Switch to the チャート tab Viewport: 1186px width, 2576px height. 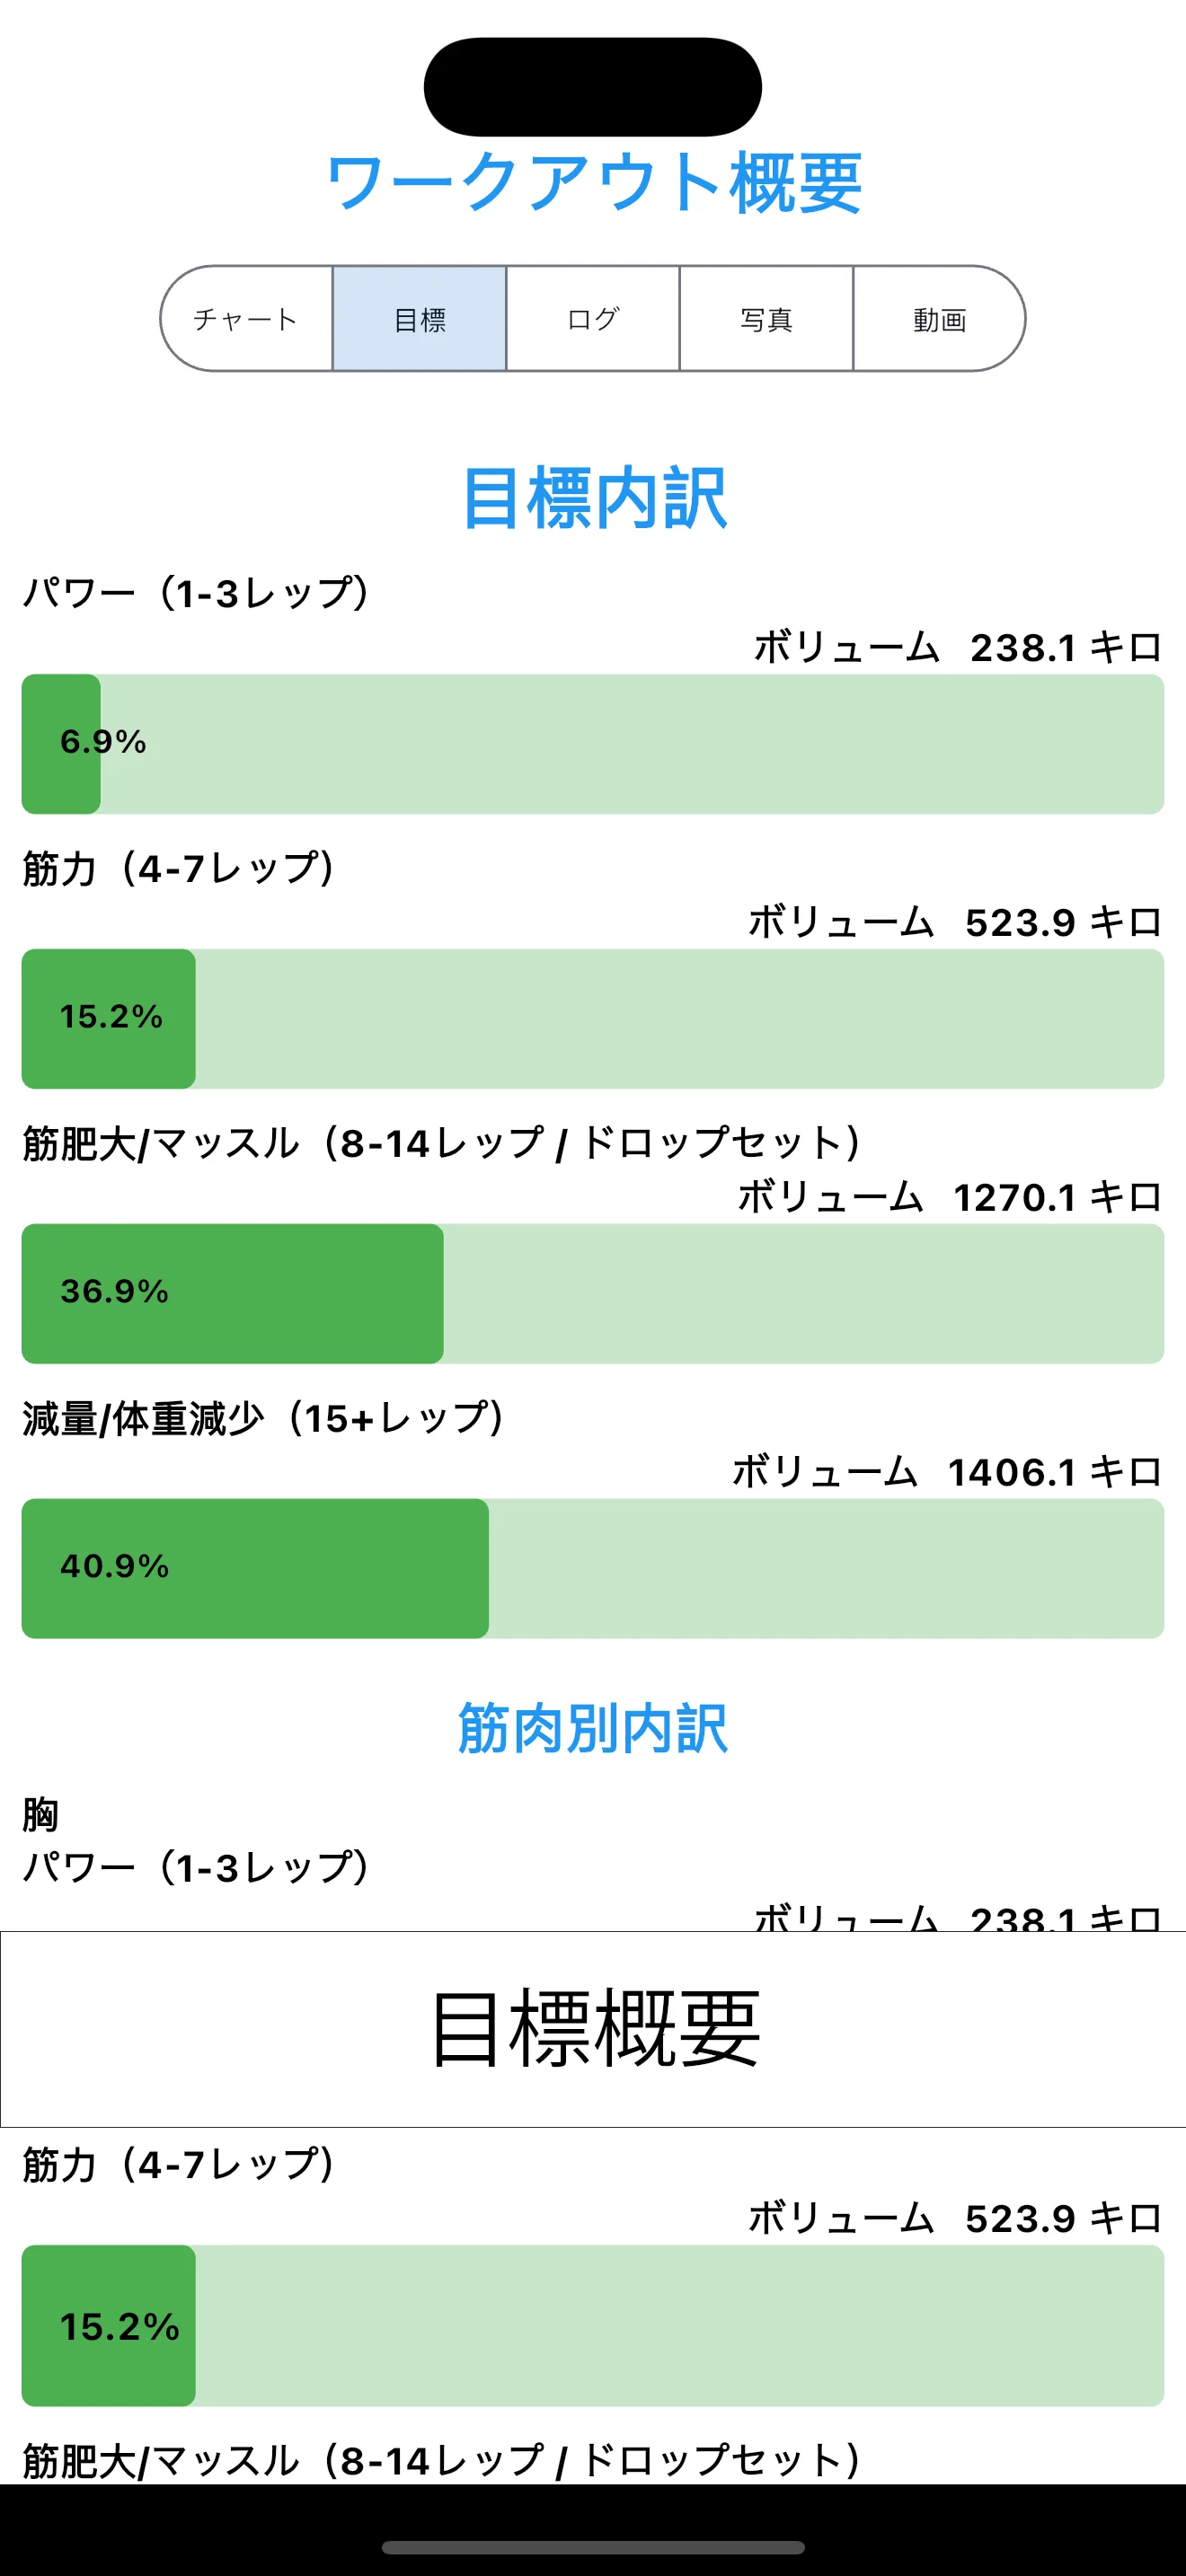pos(247,319)
